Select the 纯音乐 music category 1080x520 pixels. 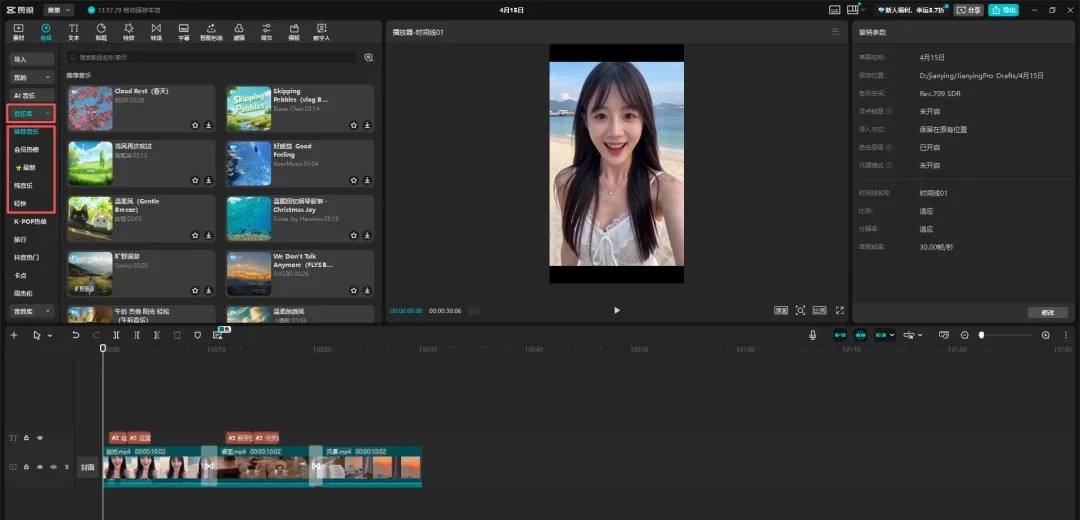coord(23,185)
